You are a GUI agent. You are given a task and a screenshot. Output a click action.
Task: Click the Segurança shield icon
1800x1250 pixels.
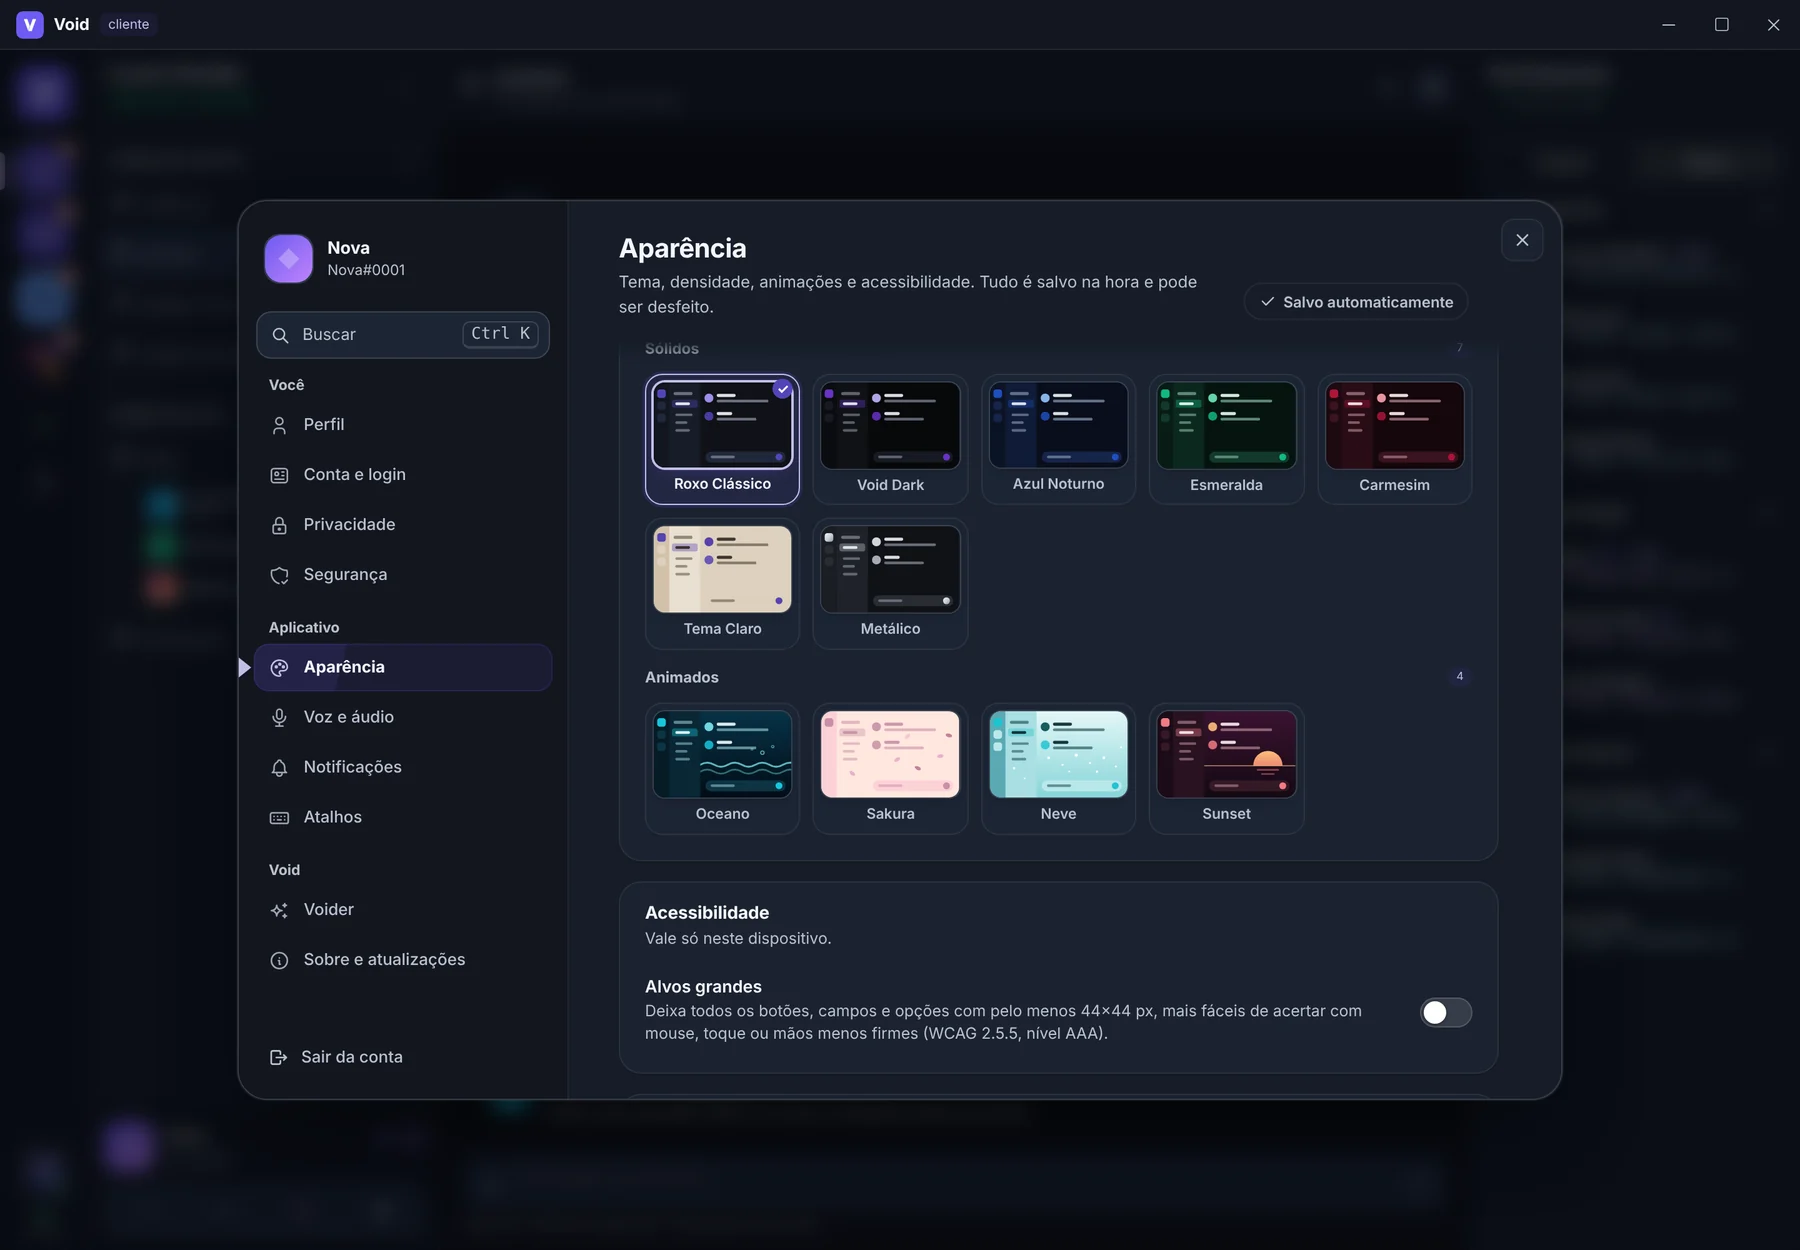[279, 575]
